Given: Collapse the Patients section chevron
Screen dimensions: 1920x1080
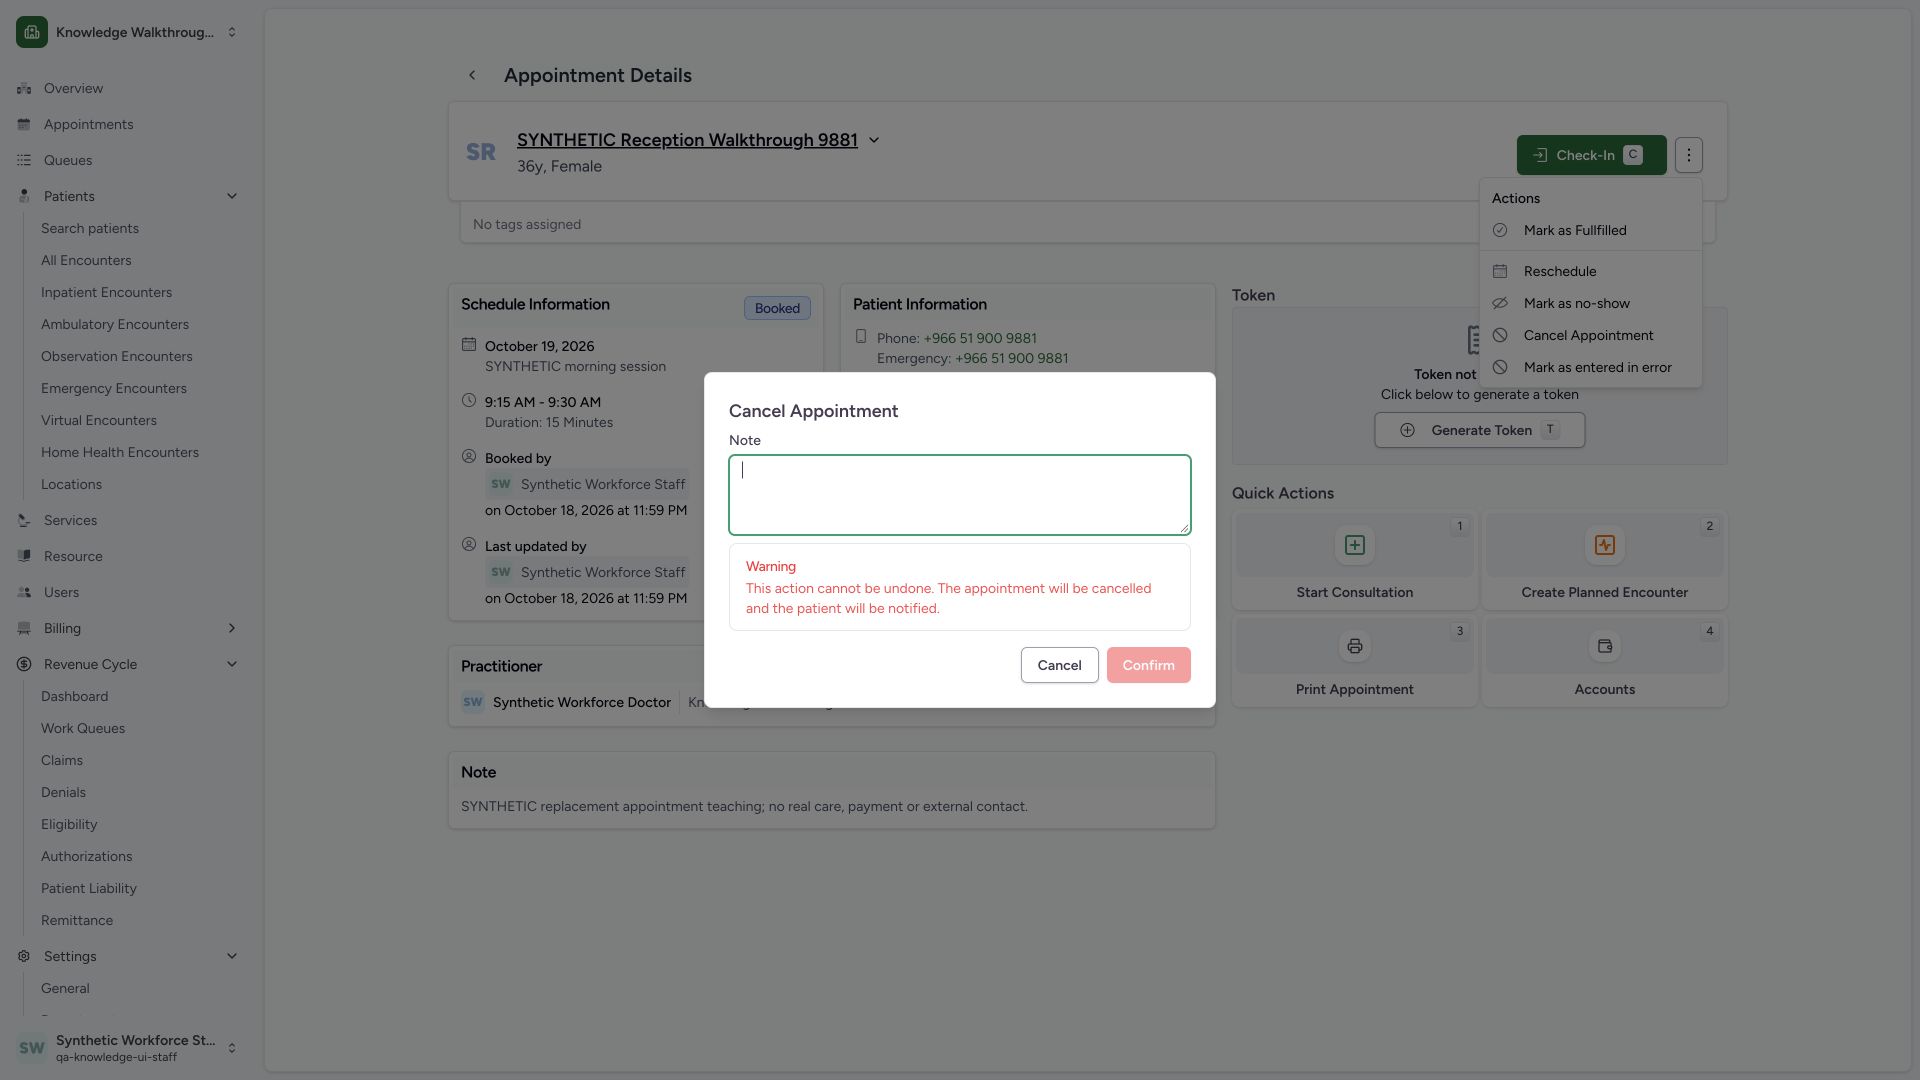Looking at the screenshot, I should pyautogui.click(x=232, y=196).
